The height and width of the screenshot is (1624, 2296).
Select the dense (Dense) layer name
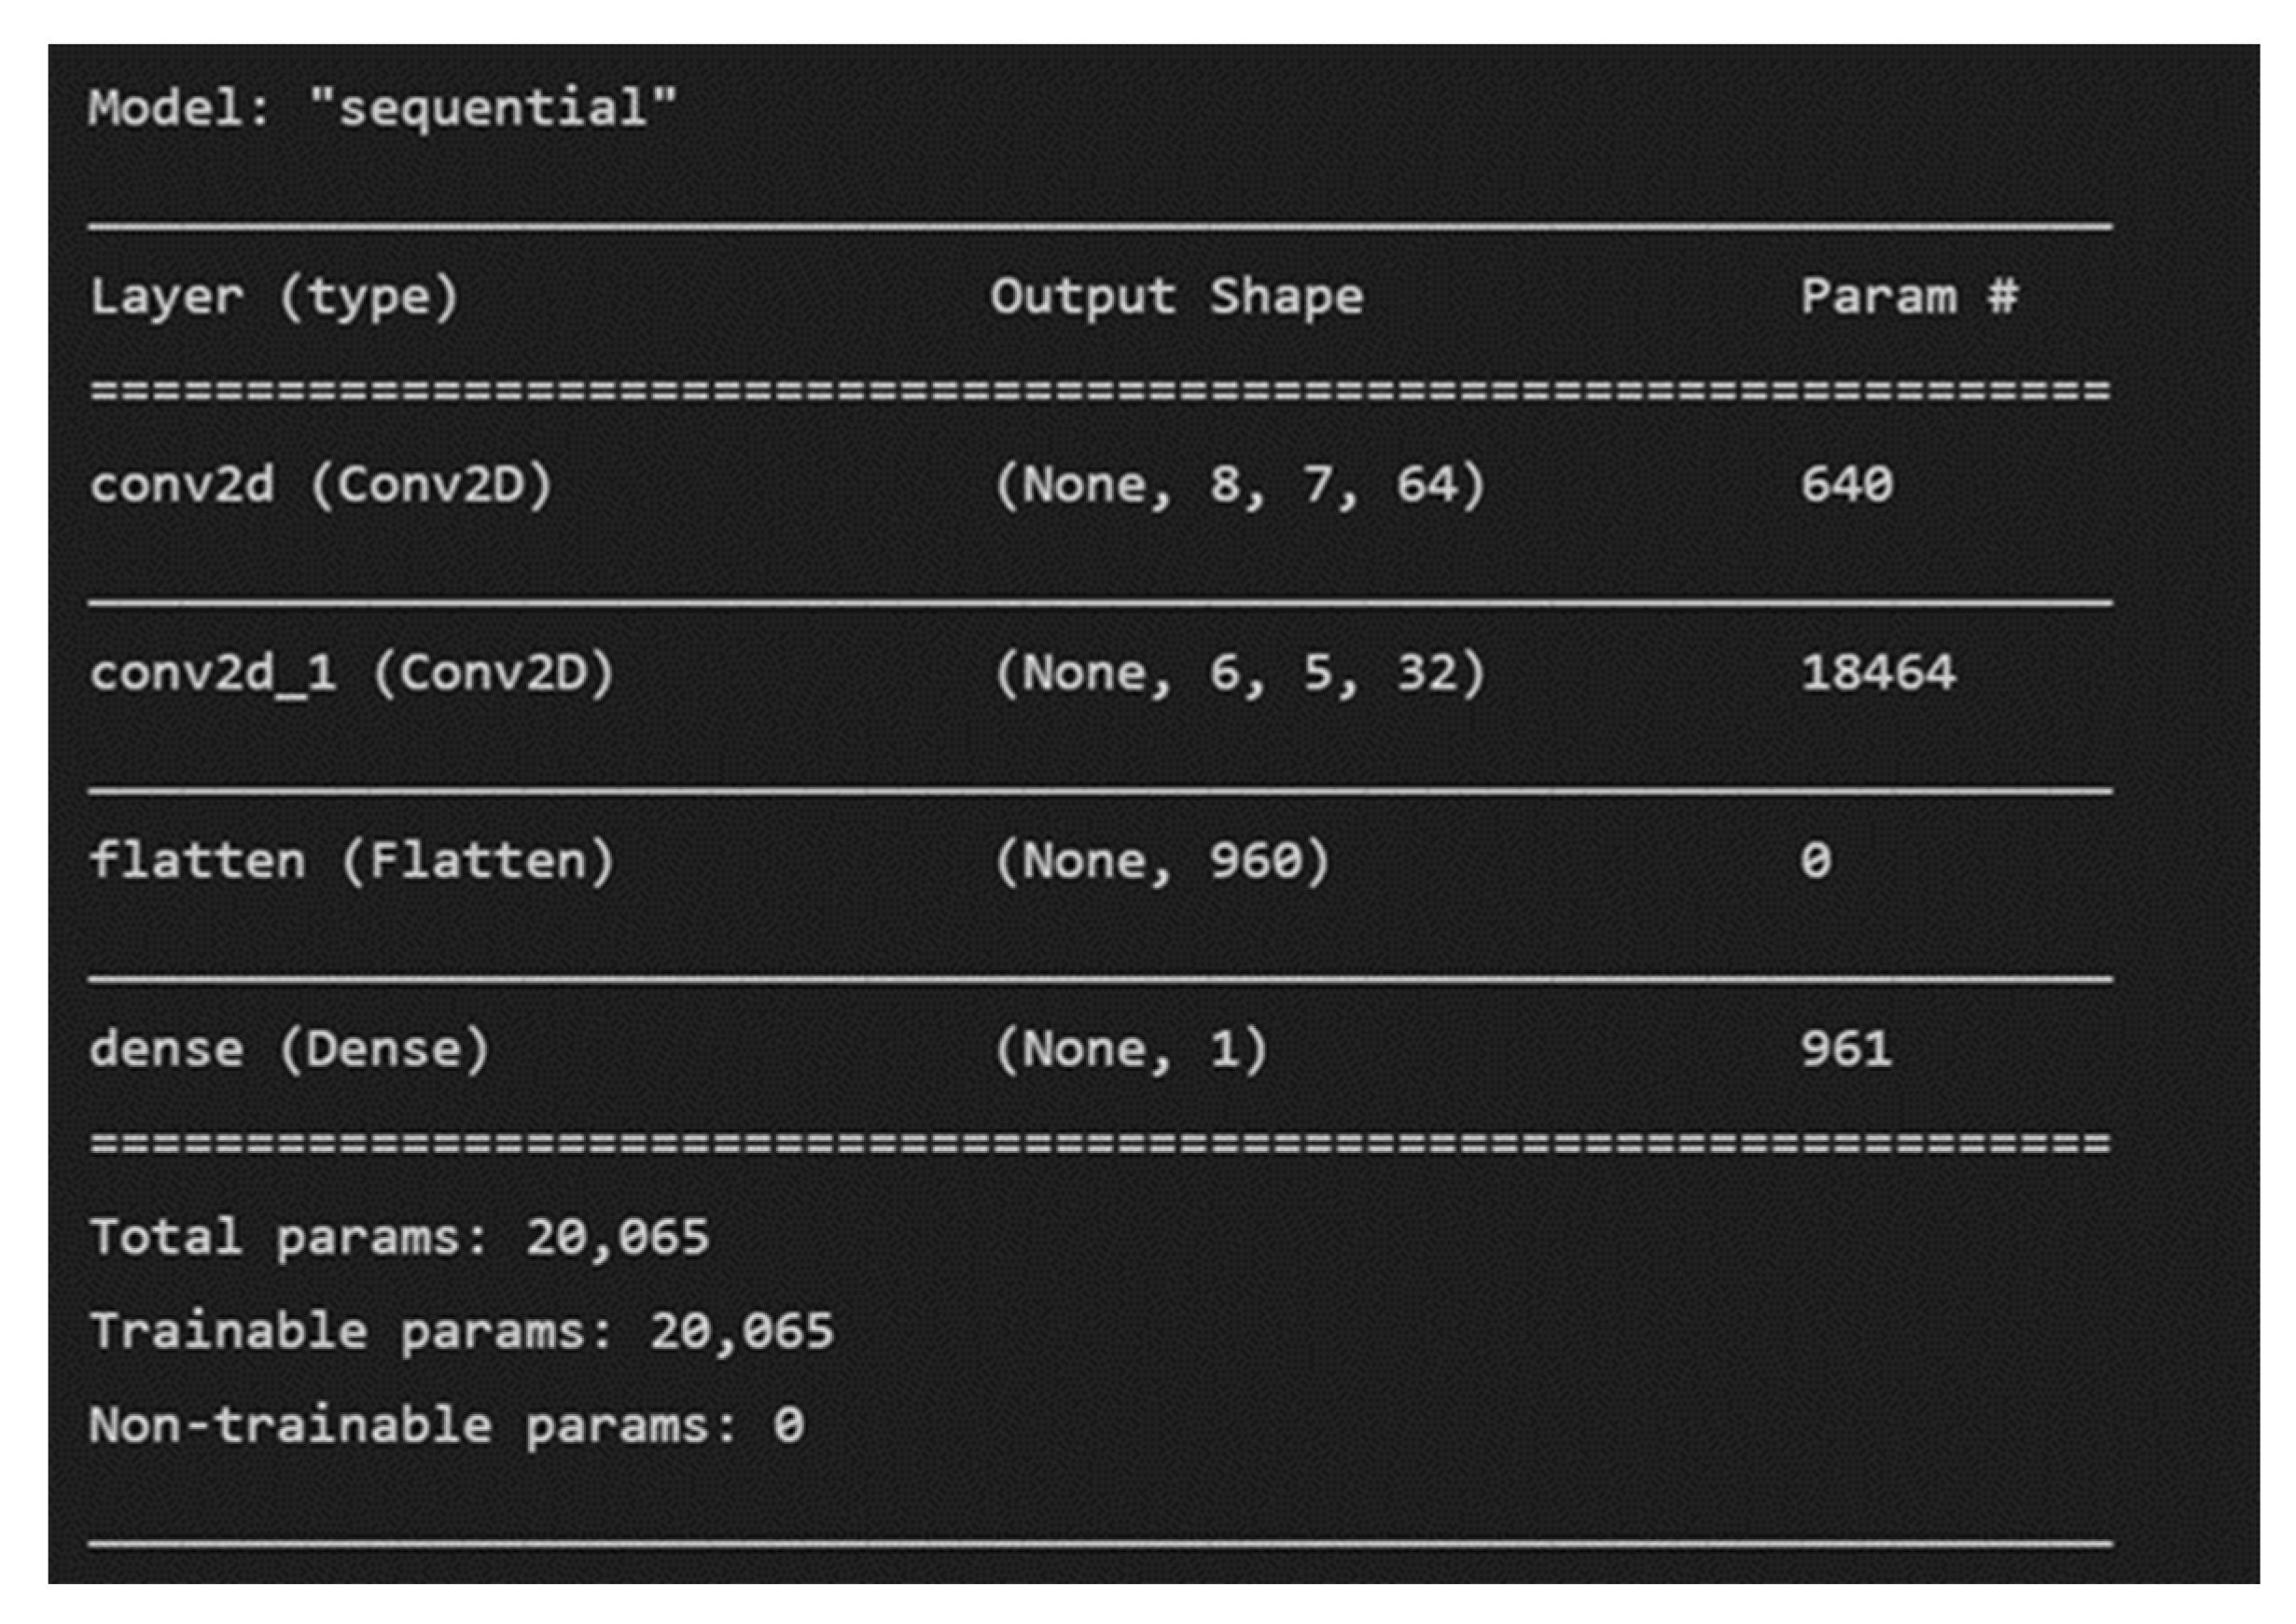click(289, 1050)
